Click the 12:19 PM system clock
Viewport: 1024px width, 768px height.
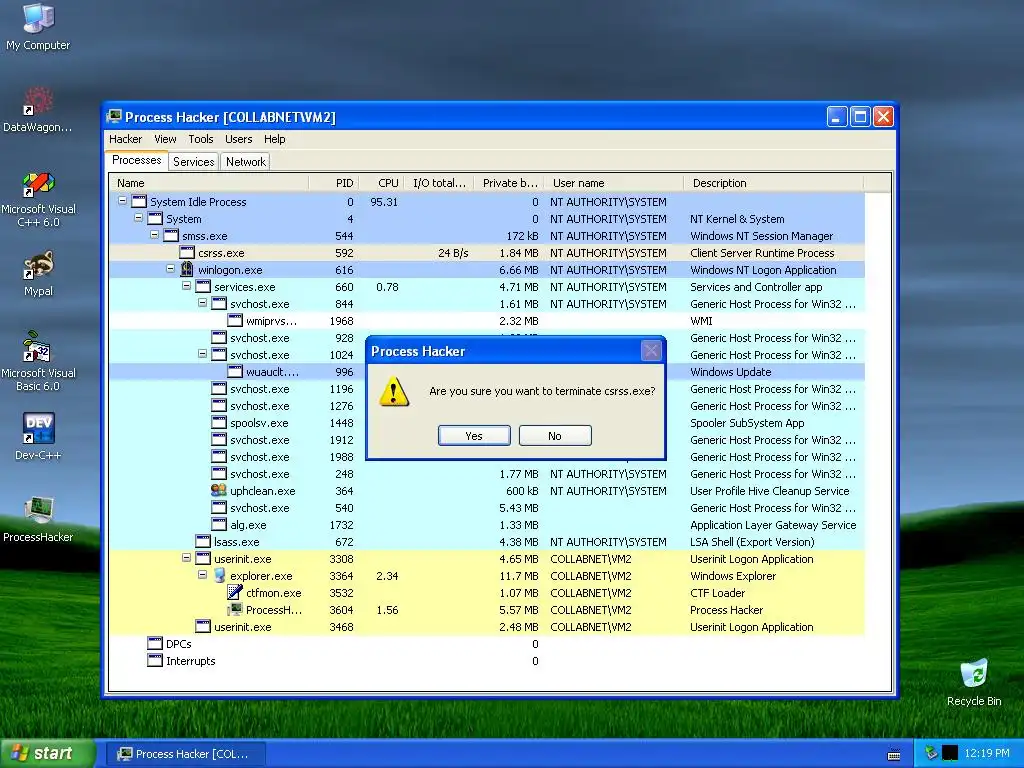(x=986, y=753)
